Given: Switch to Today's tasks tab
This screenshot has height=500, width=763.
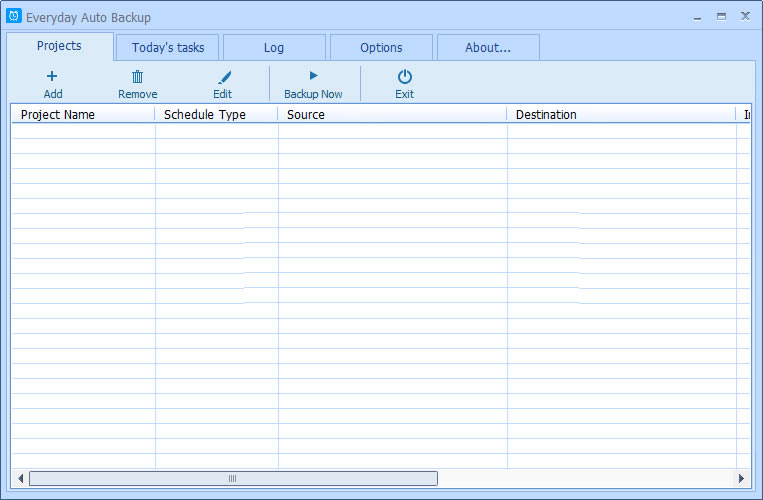Looking at the screenshot, I should pyautogui.click(x=168, y=47).
